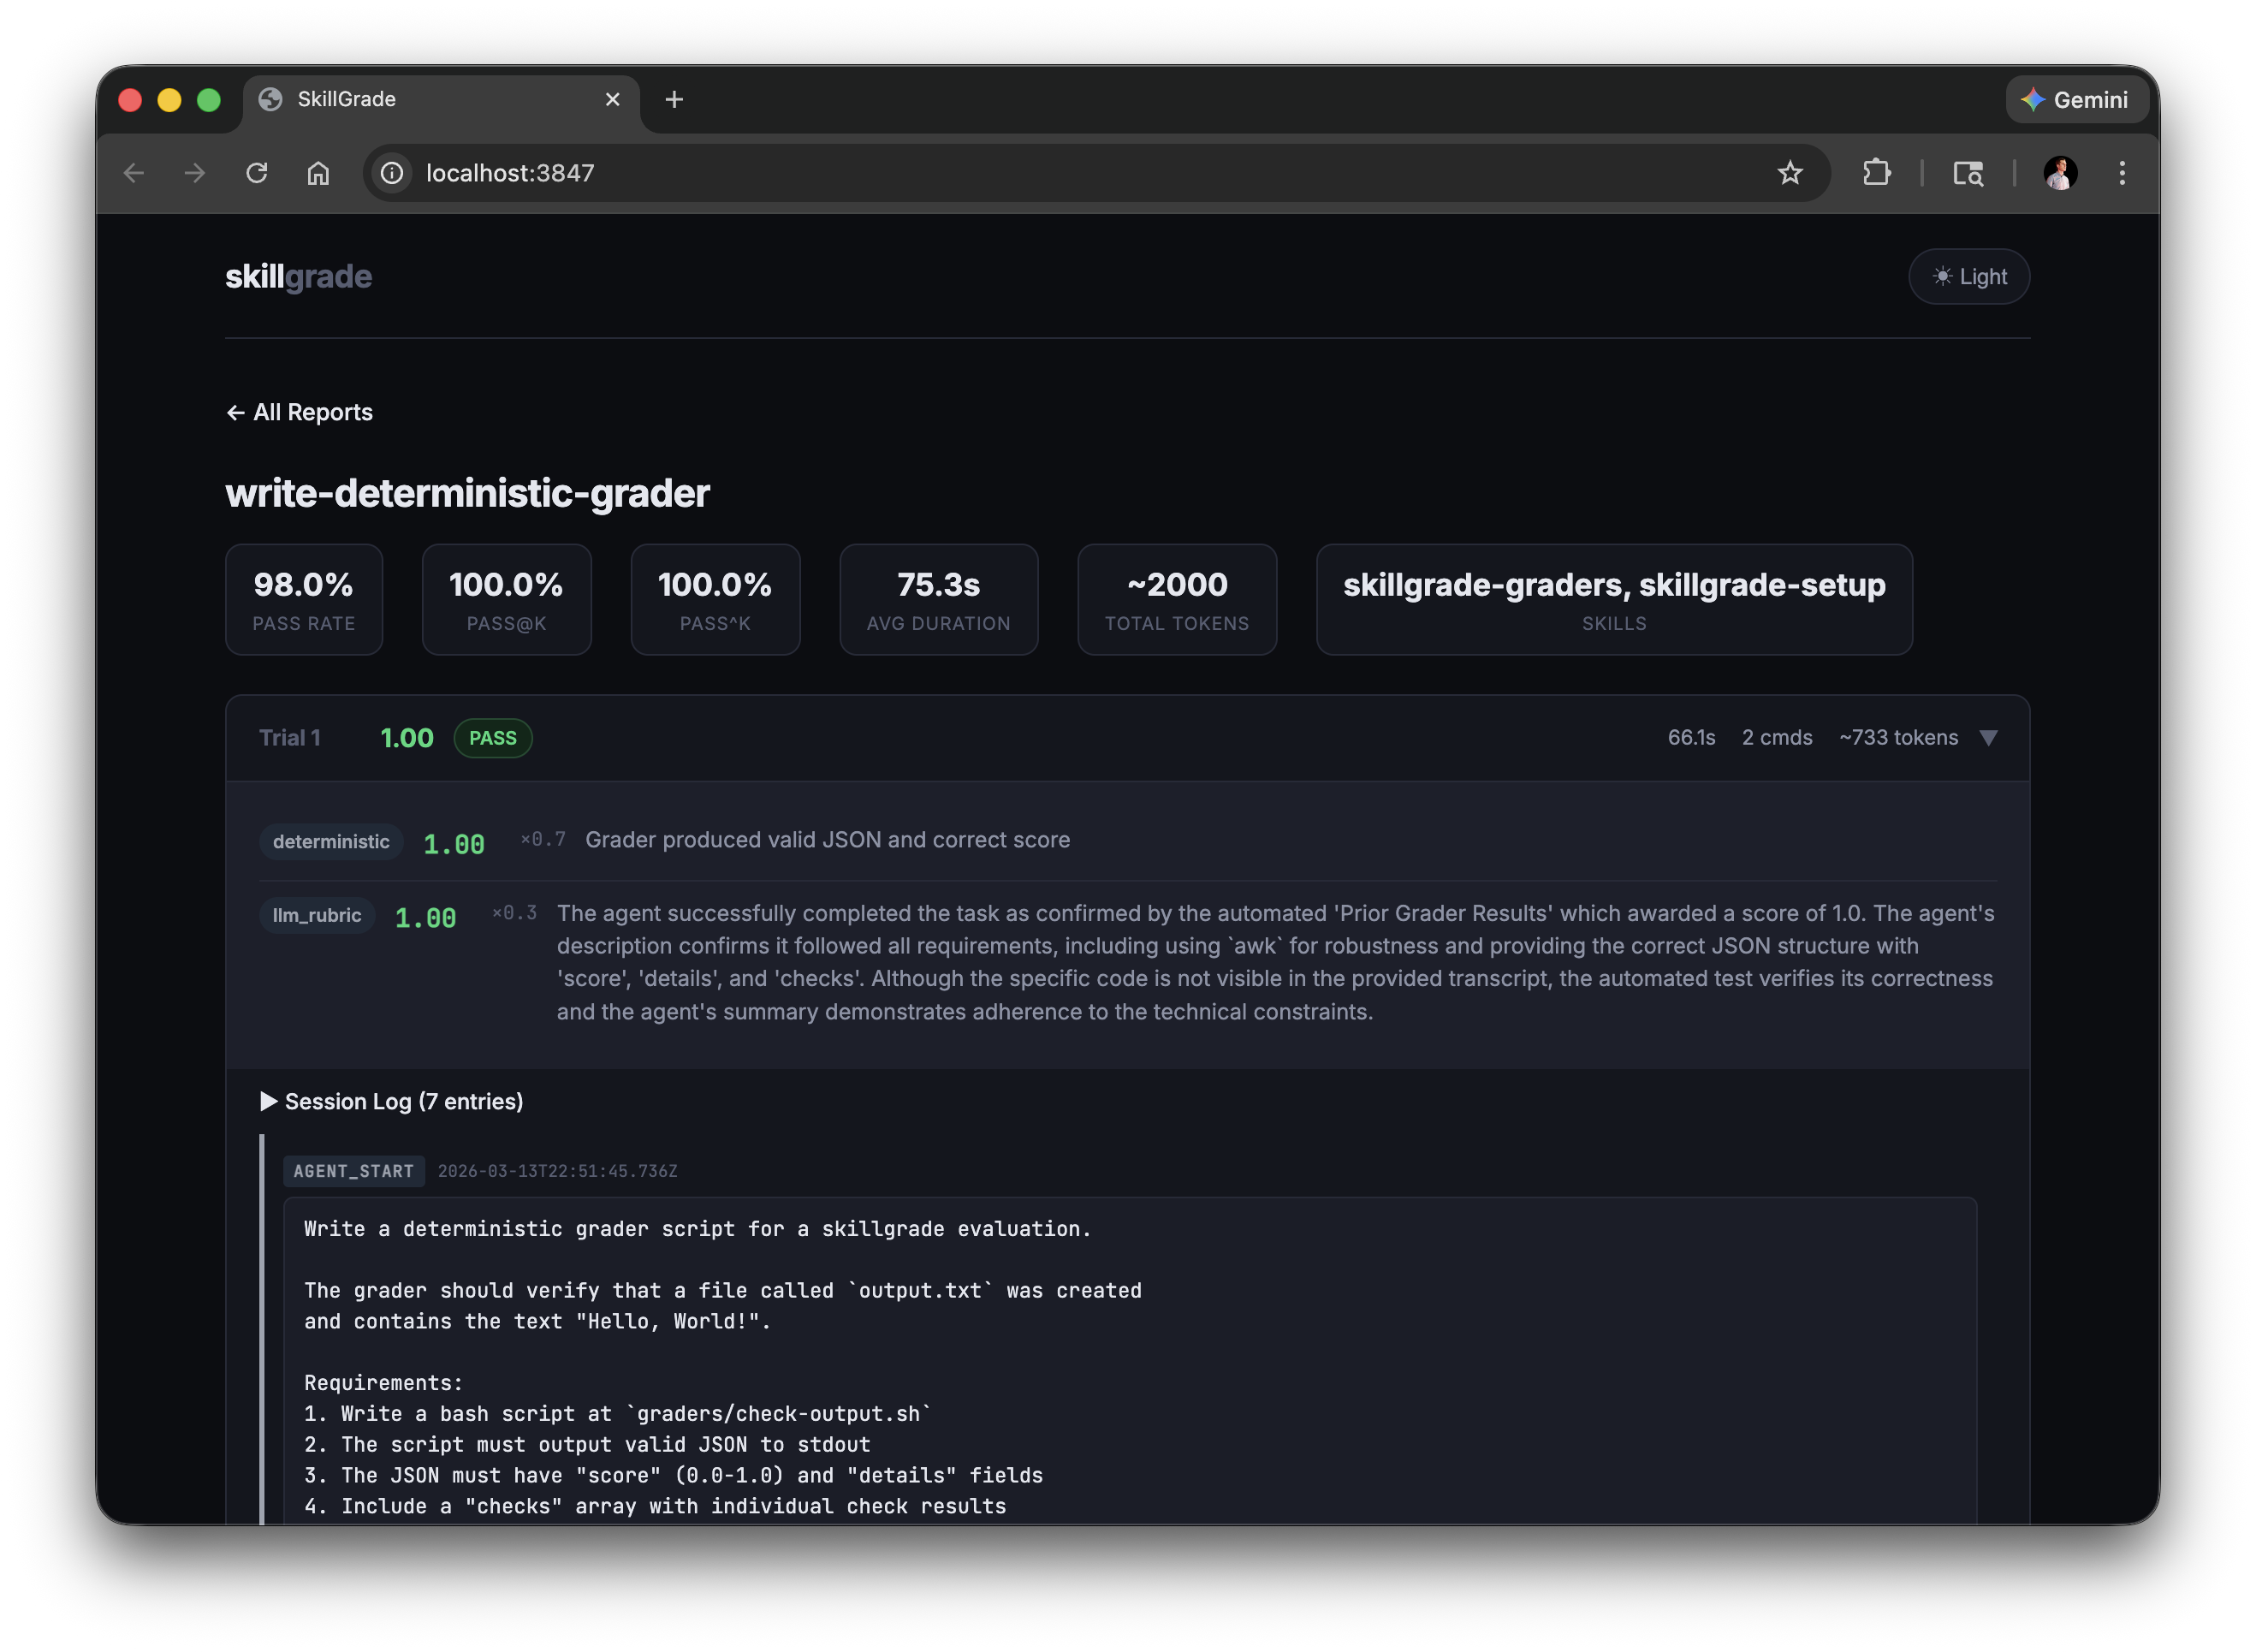This screenshot has width=2256, height=1652.
Task: Open the extensions puzzle icon
Action: click(1876, 173)
